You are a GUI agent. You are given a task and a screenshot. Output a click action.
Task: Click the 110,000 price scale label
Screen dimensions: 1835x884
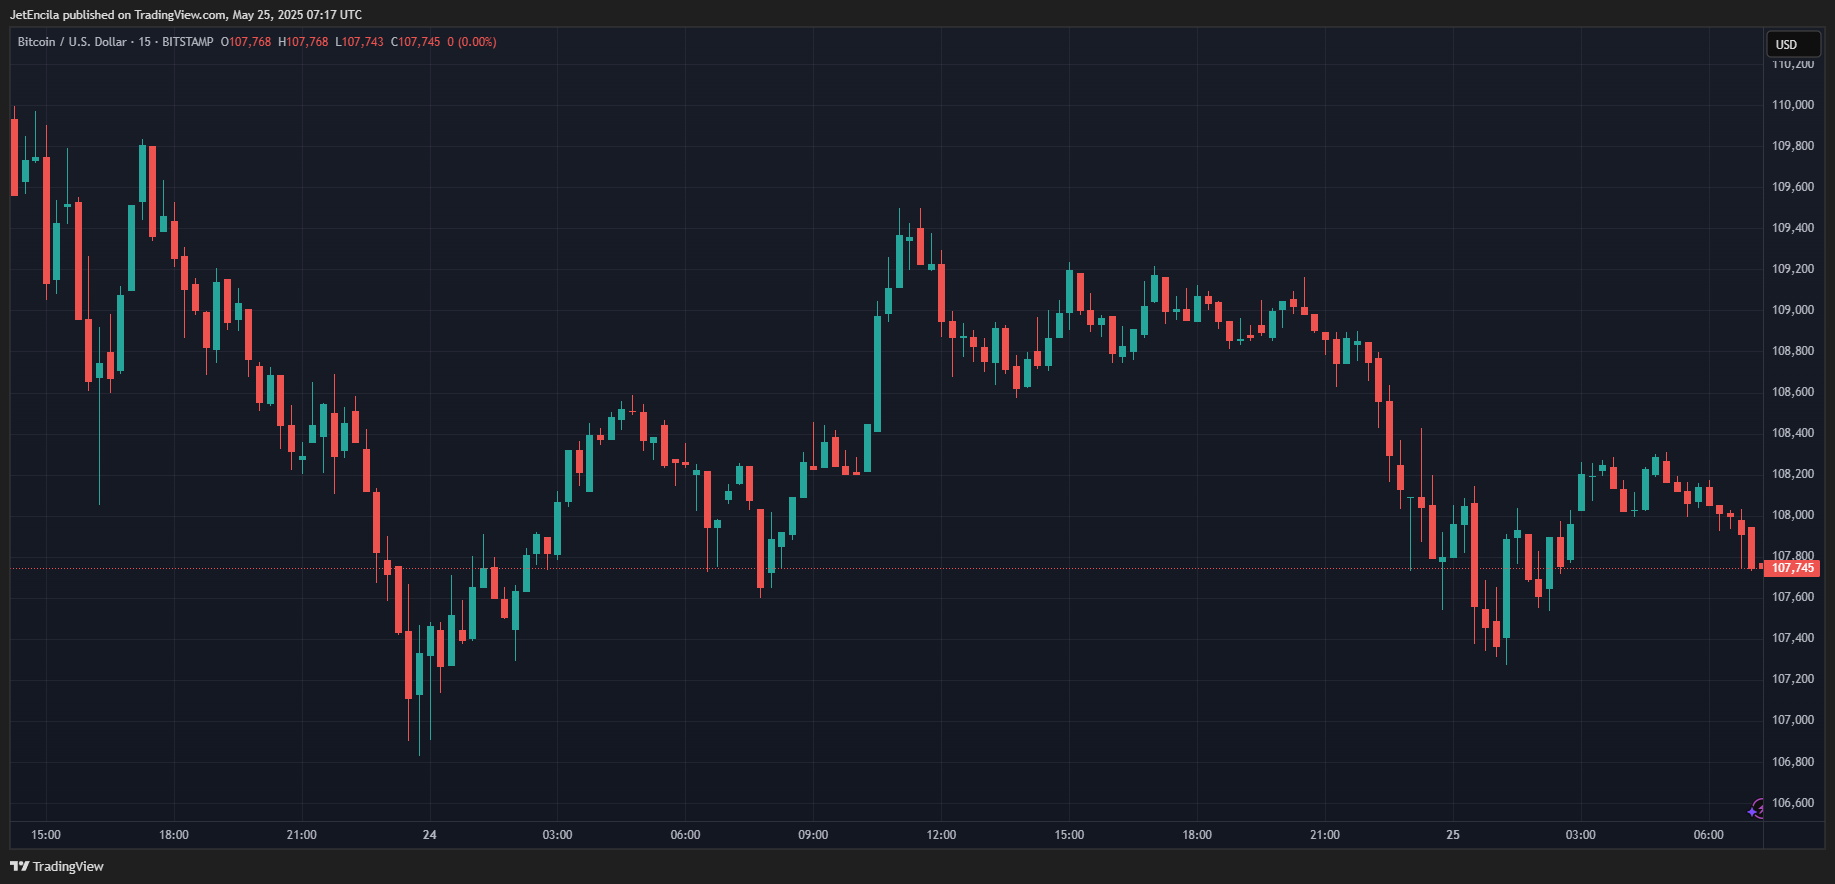[1793, 105]
